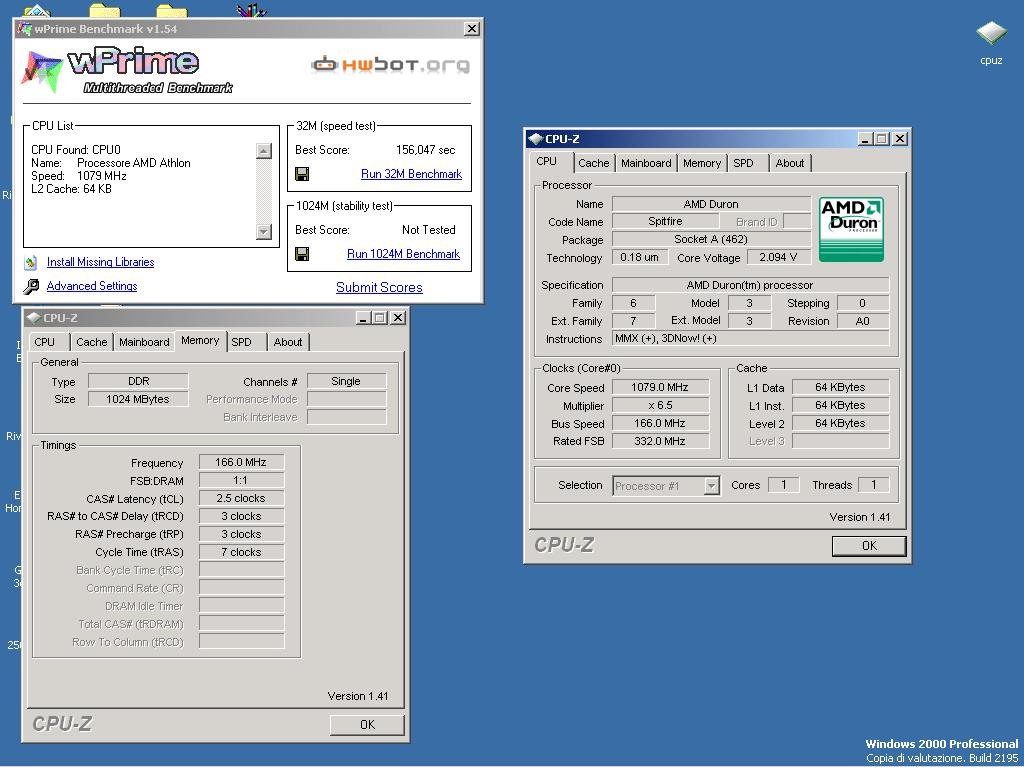Click the Rated FSB 332.0 MHz field

point(660,441)
